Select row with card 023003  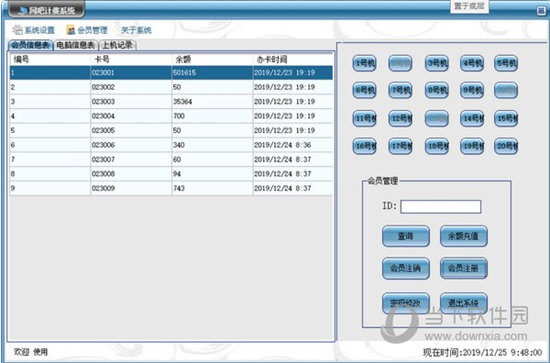171,102
